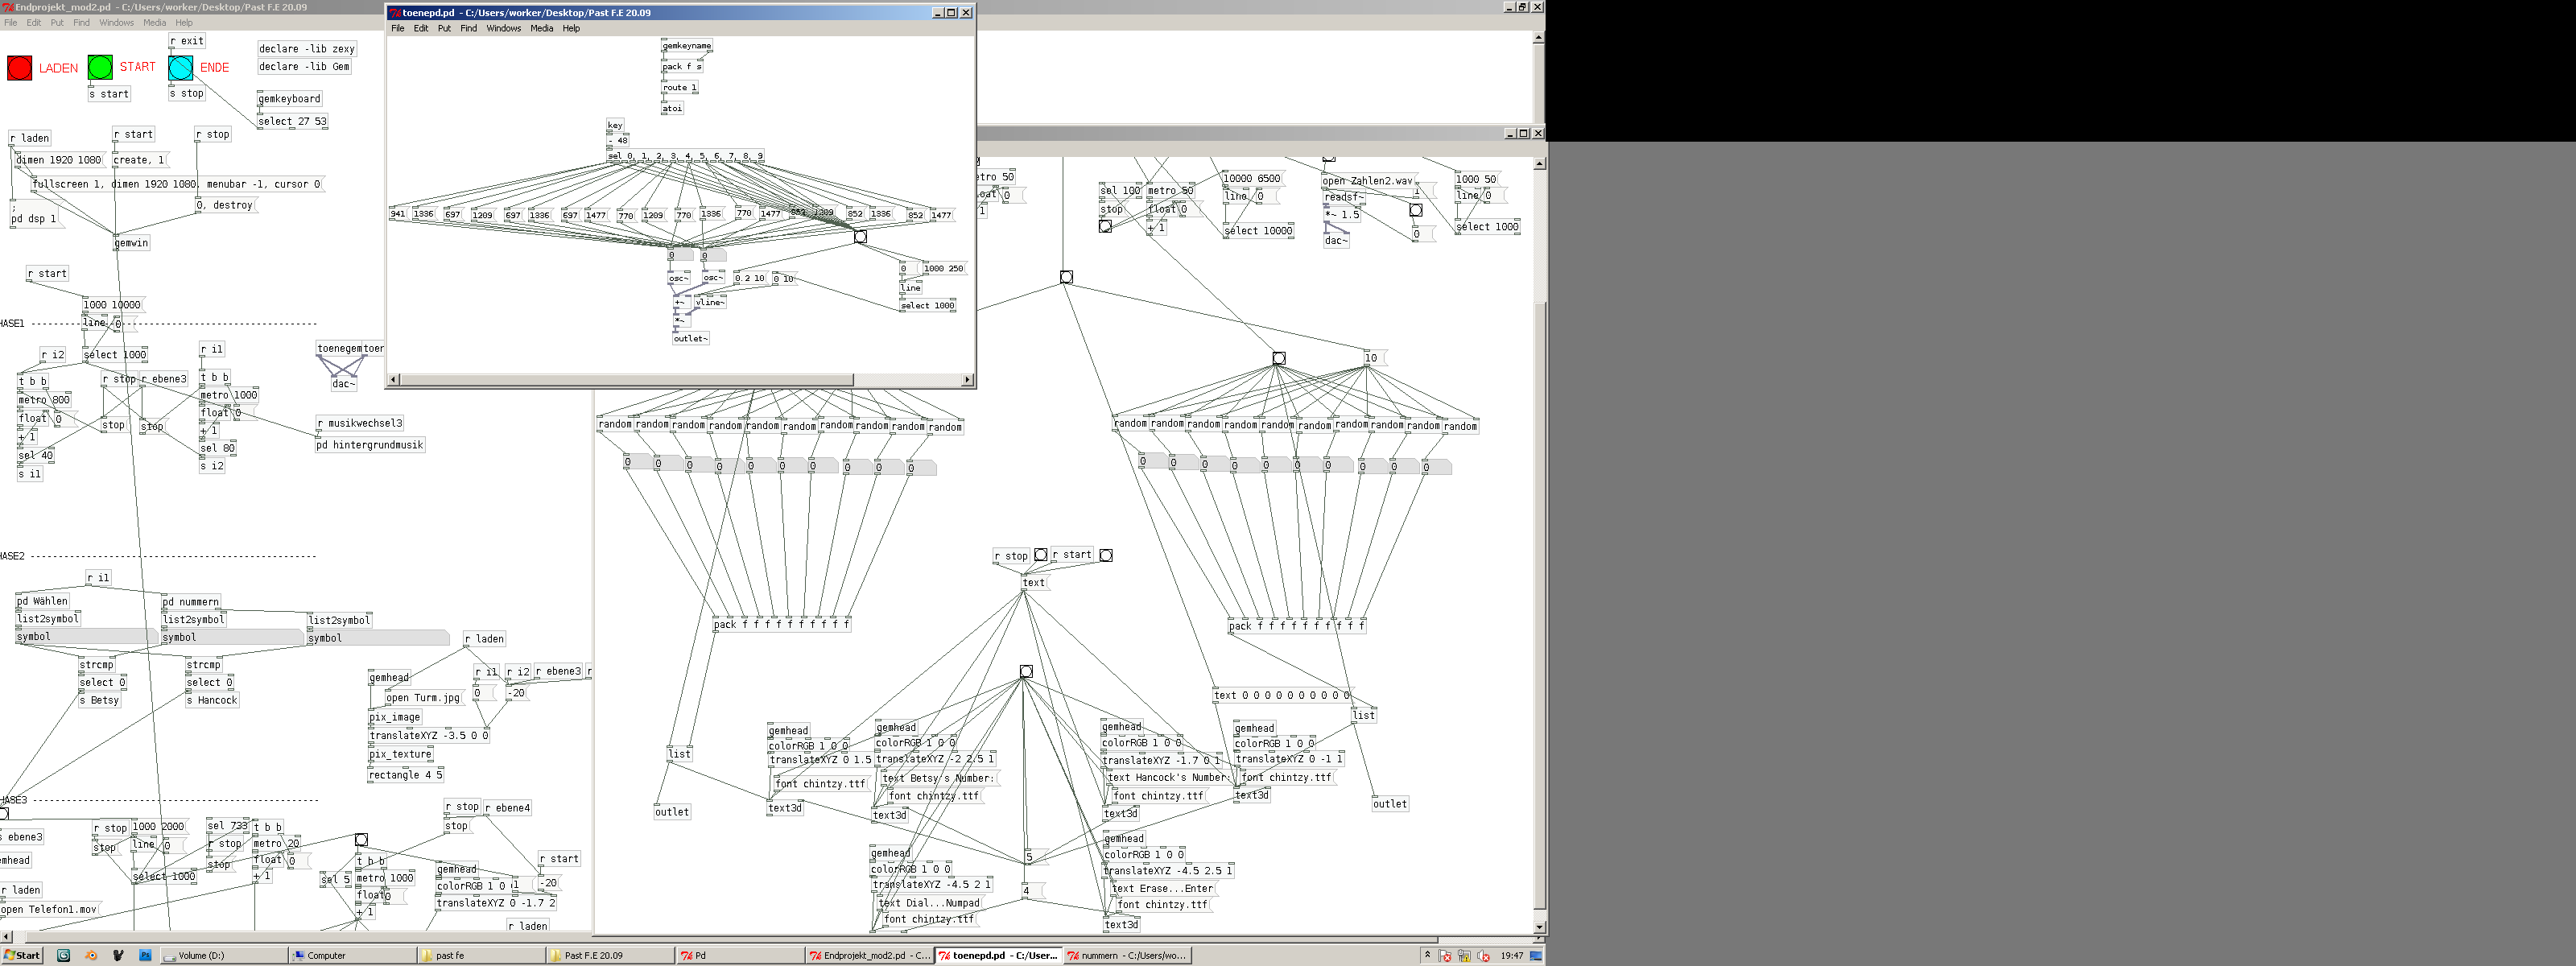Switch to 'Volume (D:)' taskbar button

point(223,955)
